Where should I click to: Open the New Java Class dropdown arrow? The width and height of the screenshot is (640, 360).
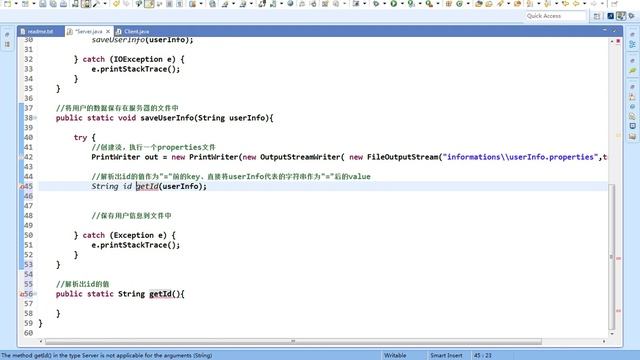point(468,4)
